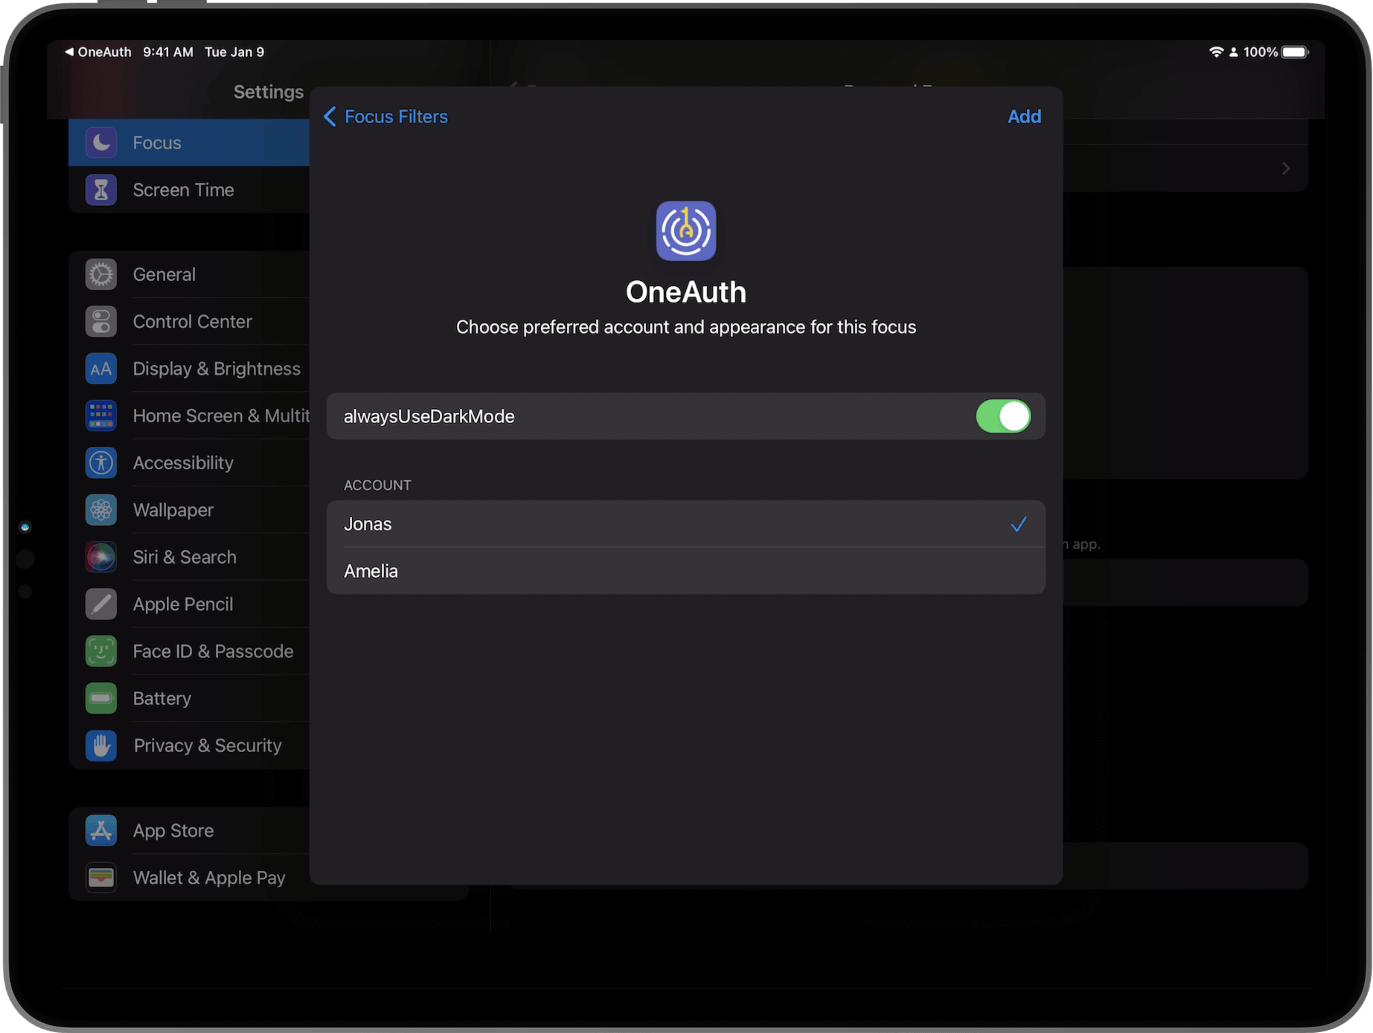Tap the back chevron beside Focus Filters
Viewport: 1373px width, 1033px height.
(x=330, y=117)
